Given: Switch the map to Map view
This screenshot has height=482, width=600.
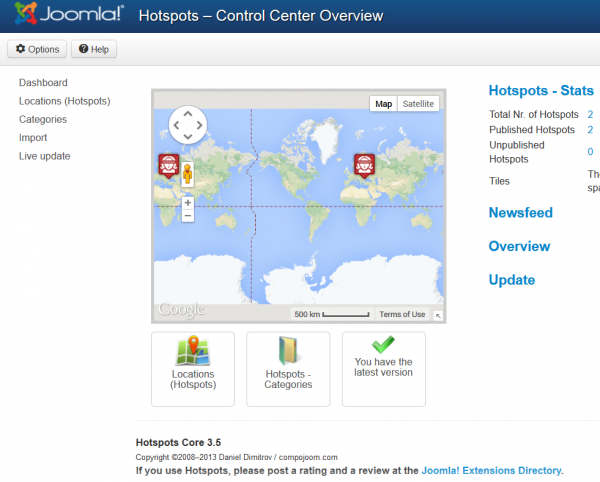Looking at the screenshot, I should [383, 104].
